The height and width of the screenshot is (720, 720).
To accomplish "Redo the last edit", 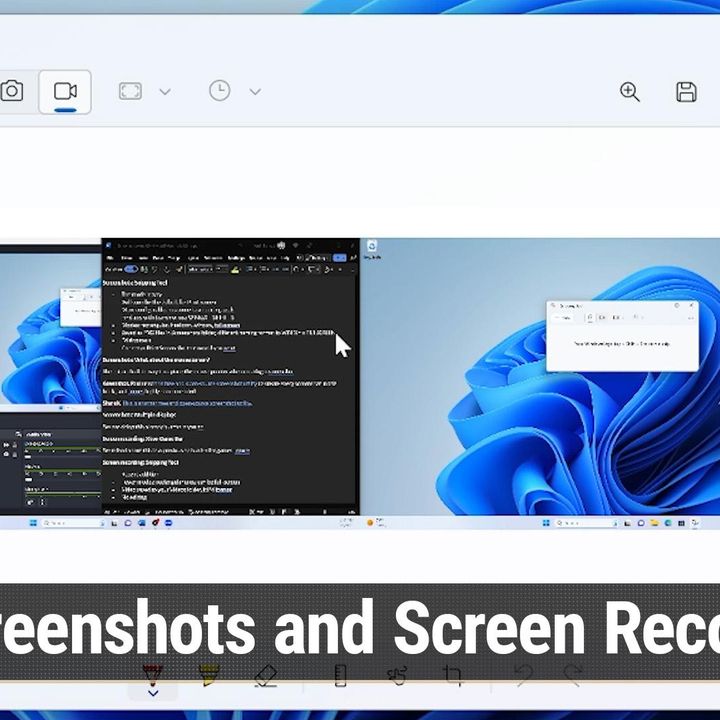I will (573, 676).
